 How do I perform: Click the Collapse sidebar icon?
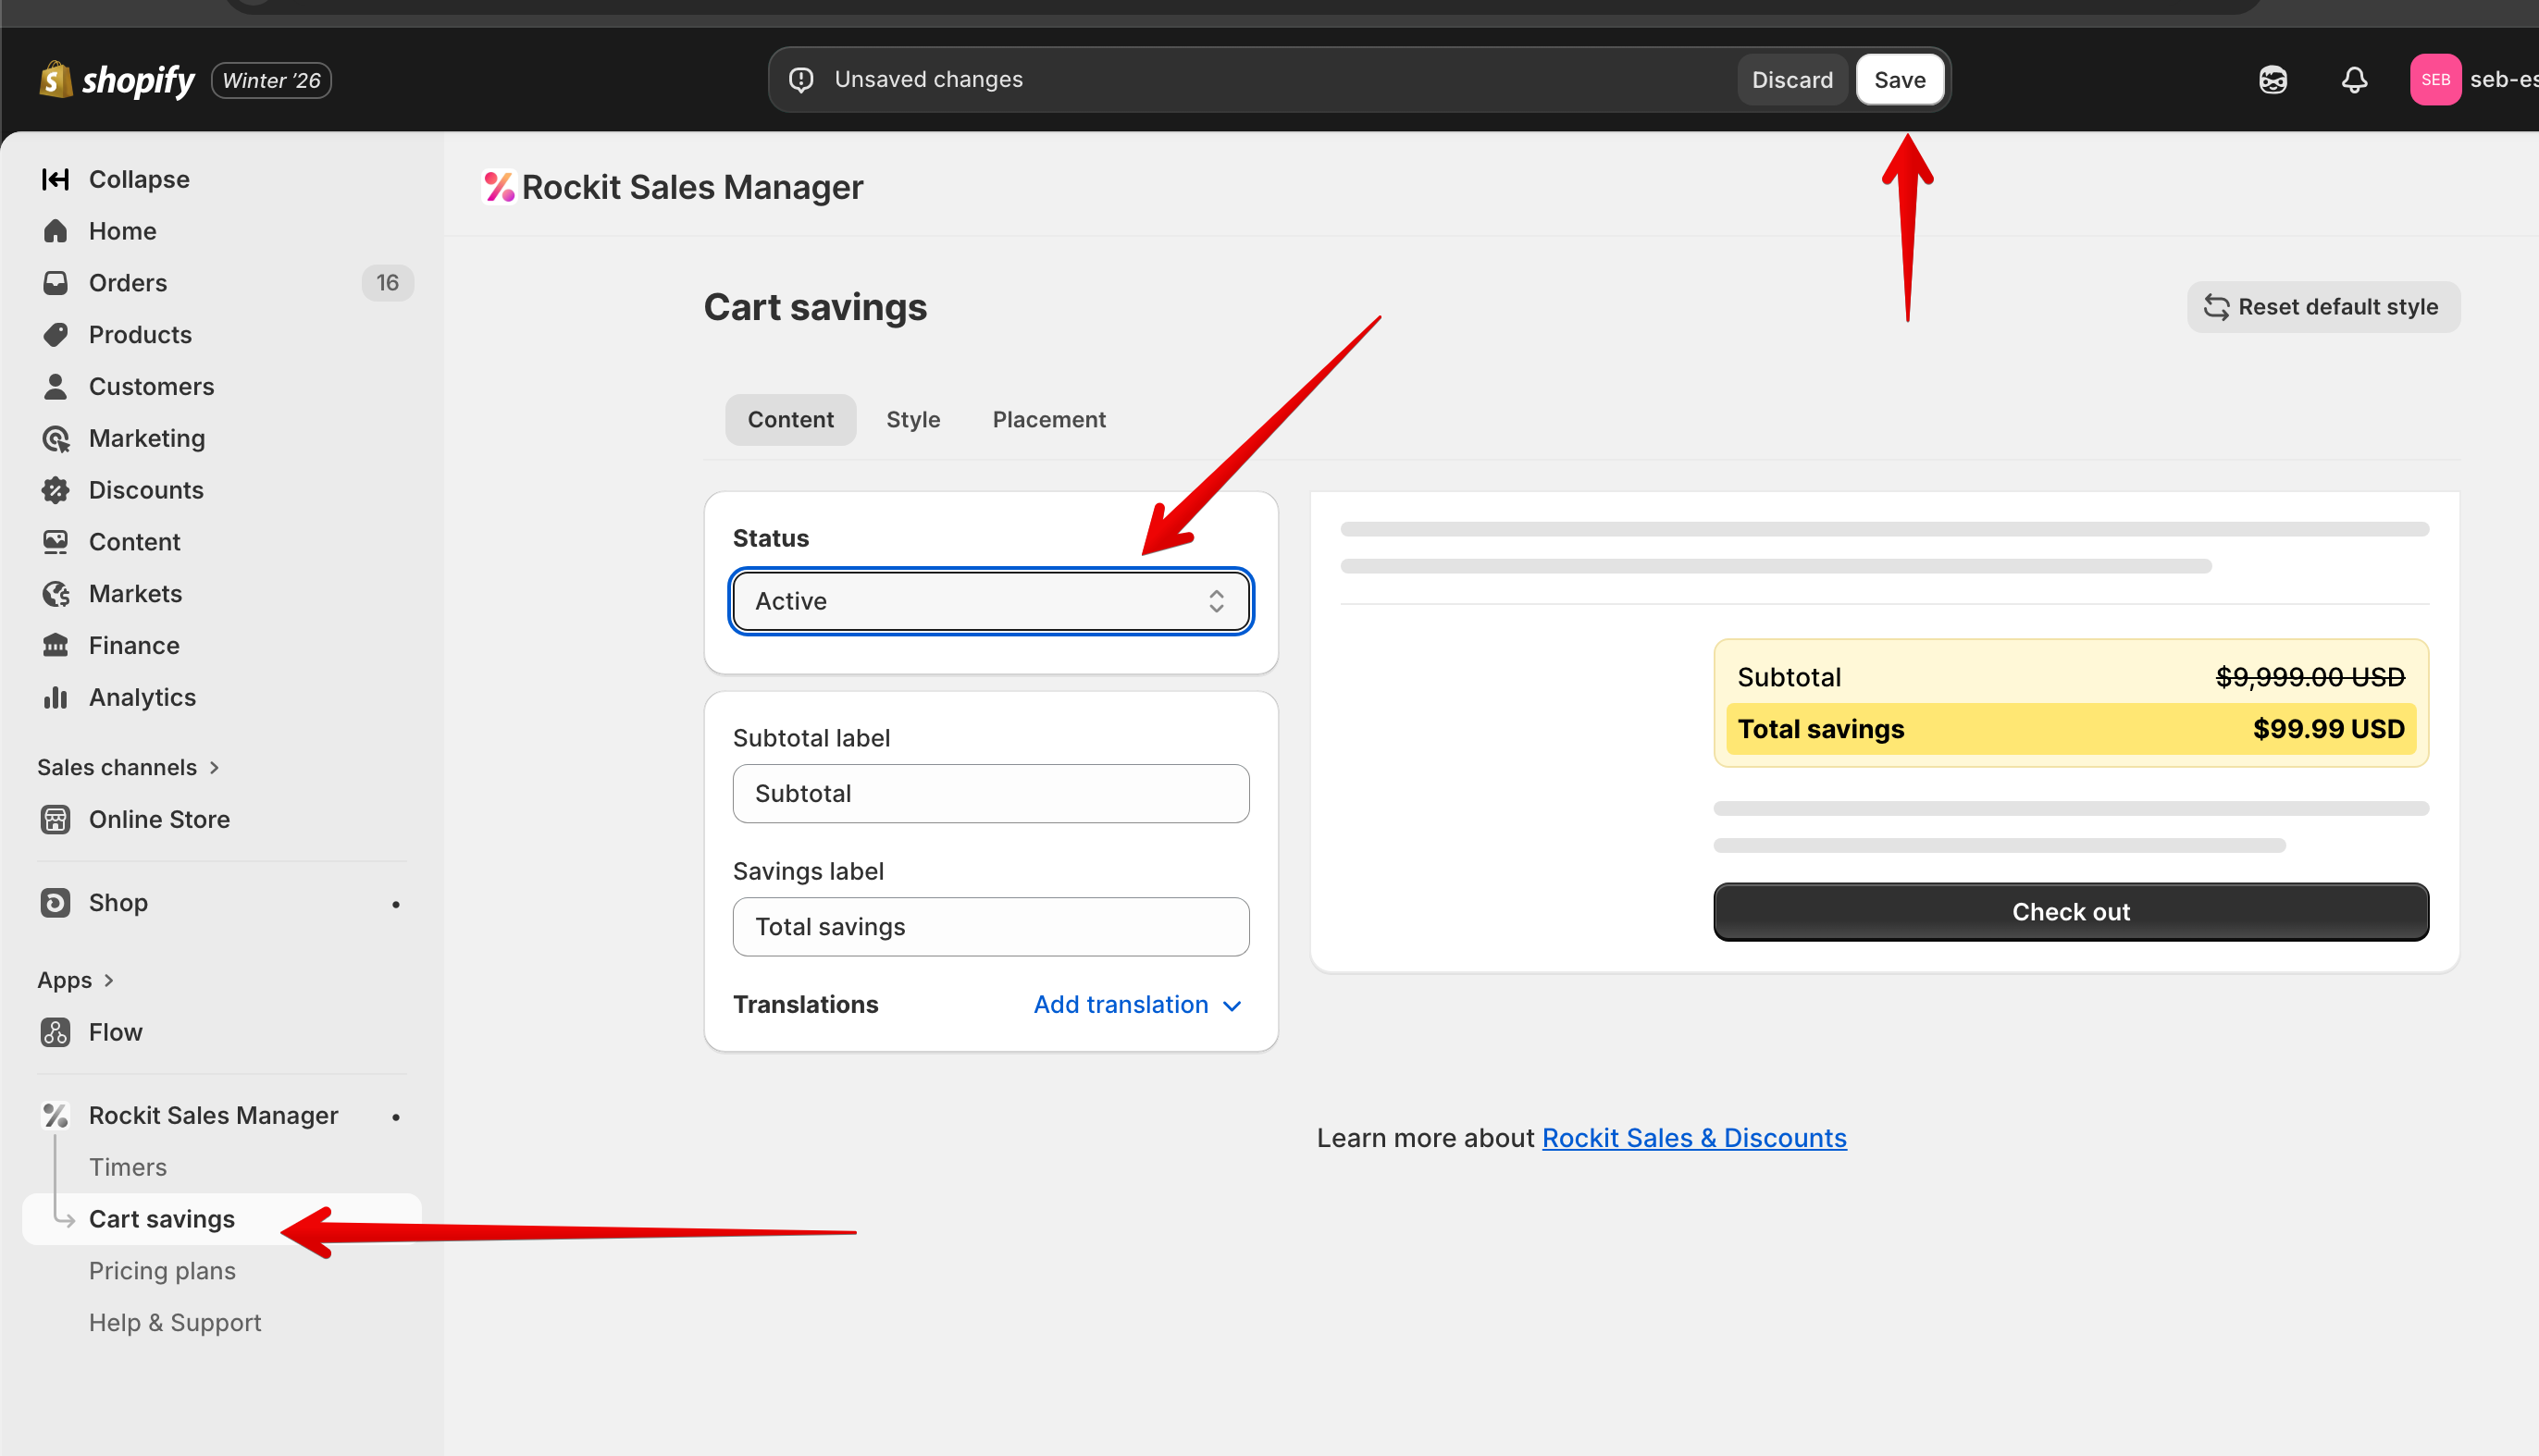55,179
